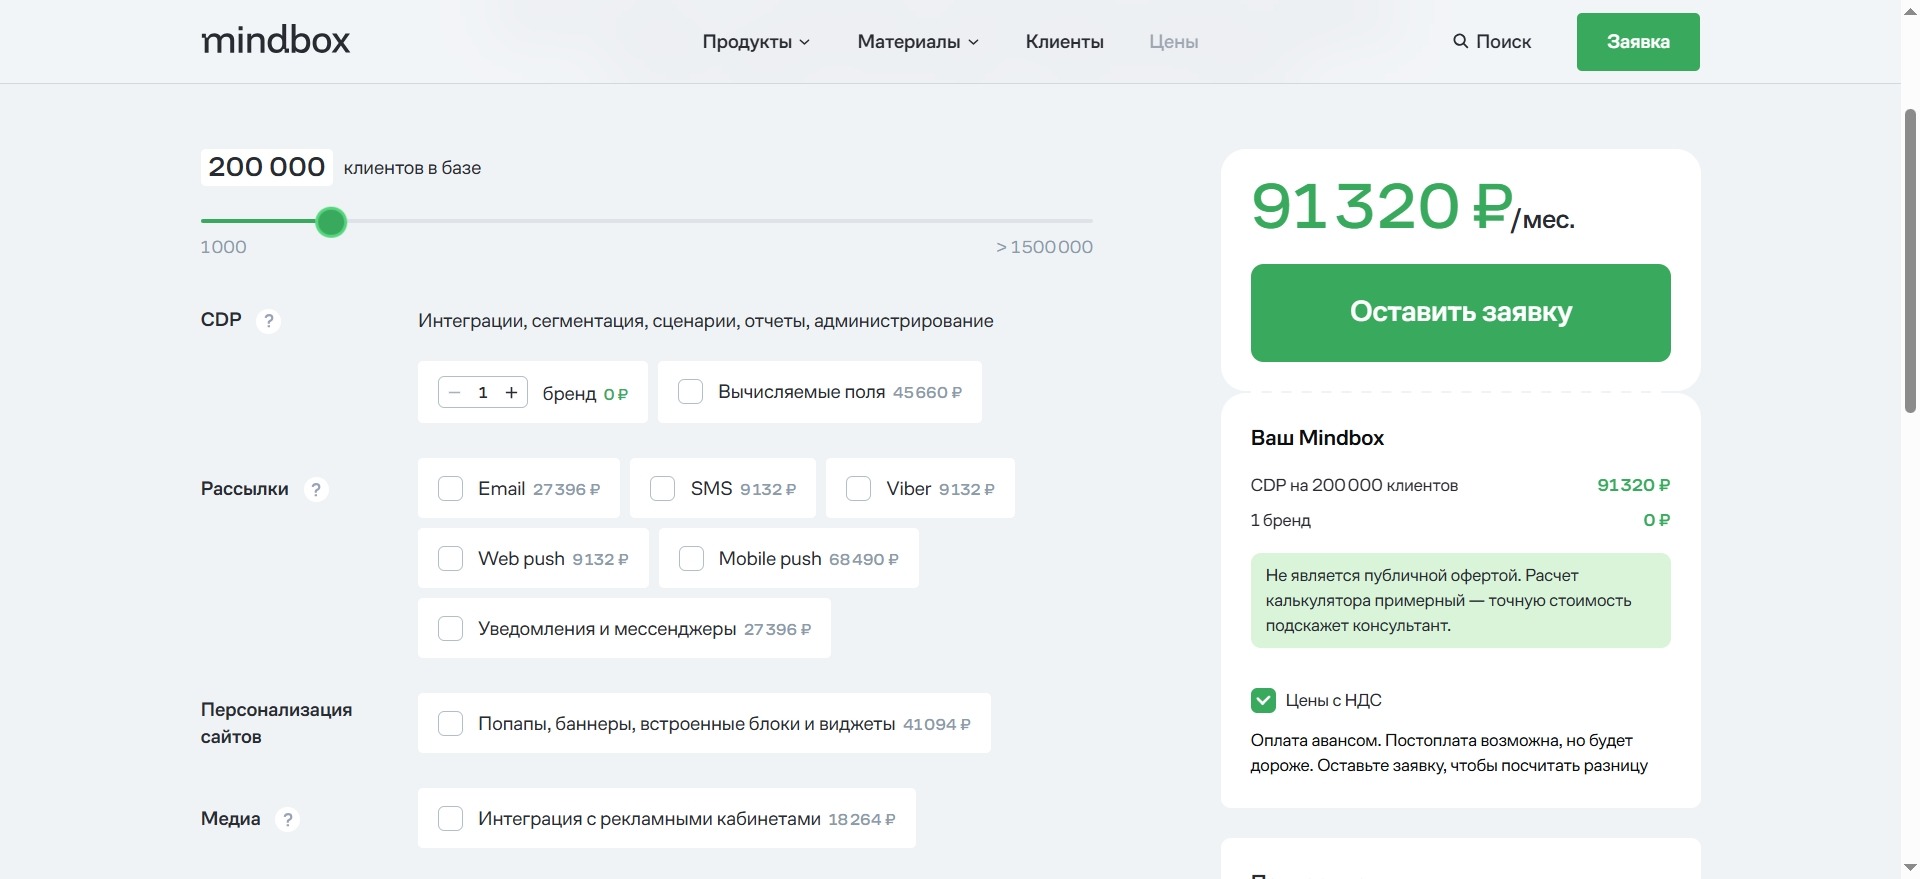Expand the Материалы dropdown menu
This screenshot has width=1920, height=879.
(918, 42)
